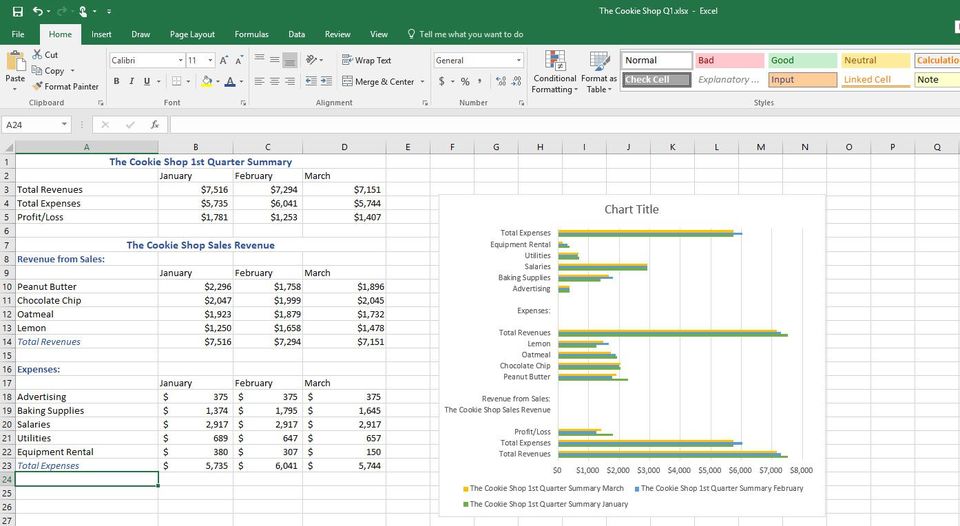The width and height of the screenshot is (960, 526).
Task: Decrease decimal places
Action: pyautogui.click(x=516, y=81)
